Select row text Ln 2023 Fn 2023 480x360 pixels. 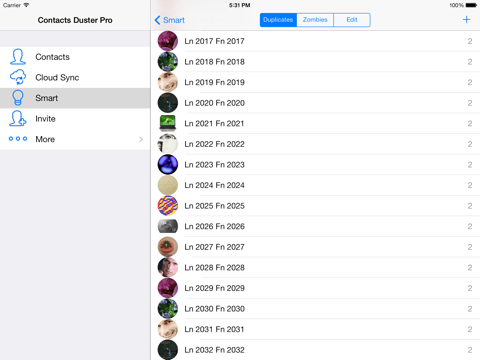214,165
